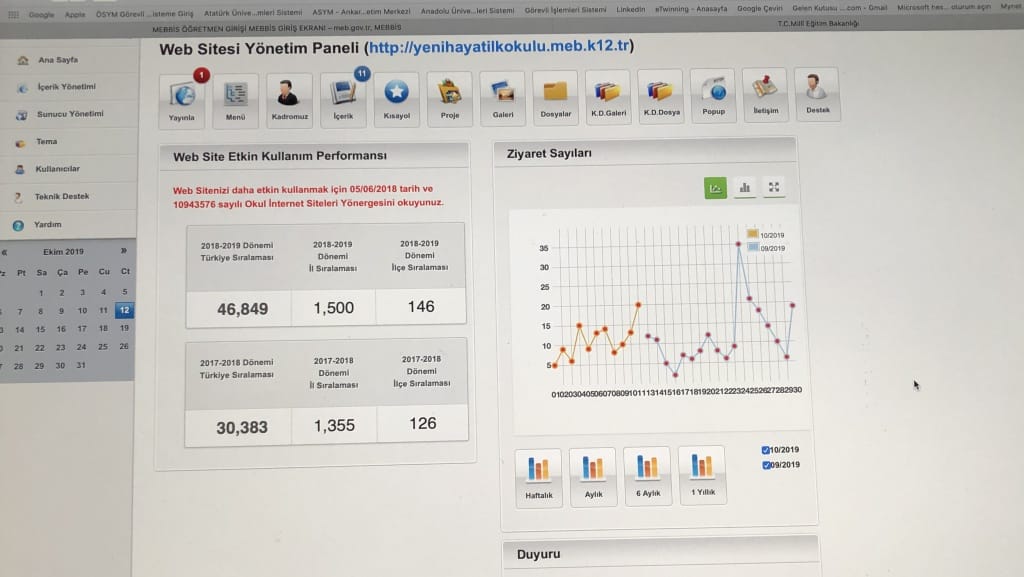Viewport: 1024px width, 577px height.
Task: Open the Popup icon
Action: tap(713, 96)
